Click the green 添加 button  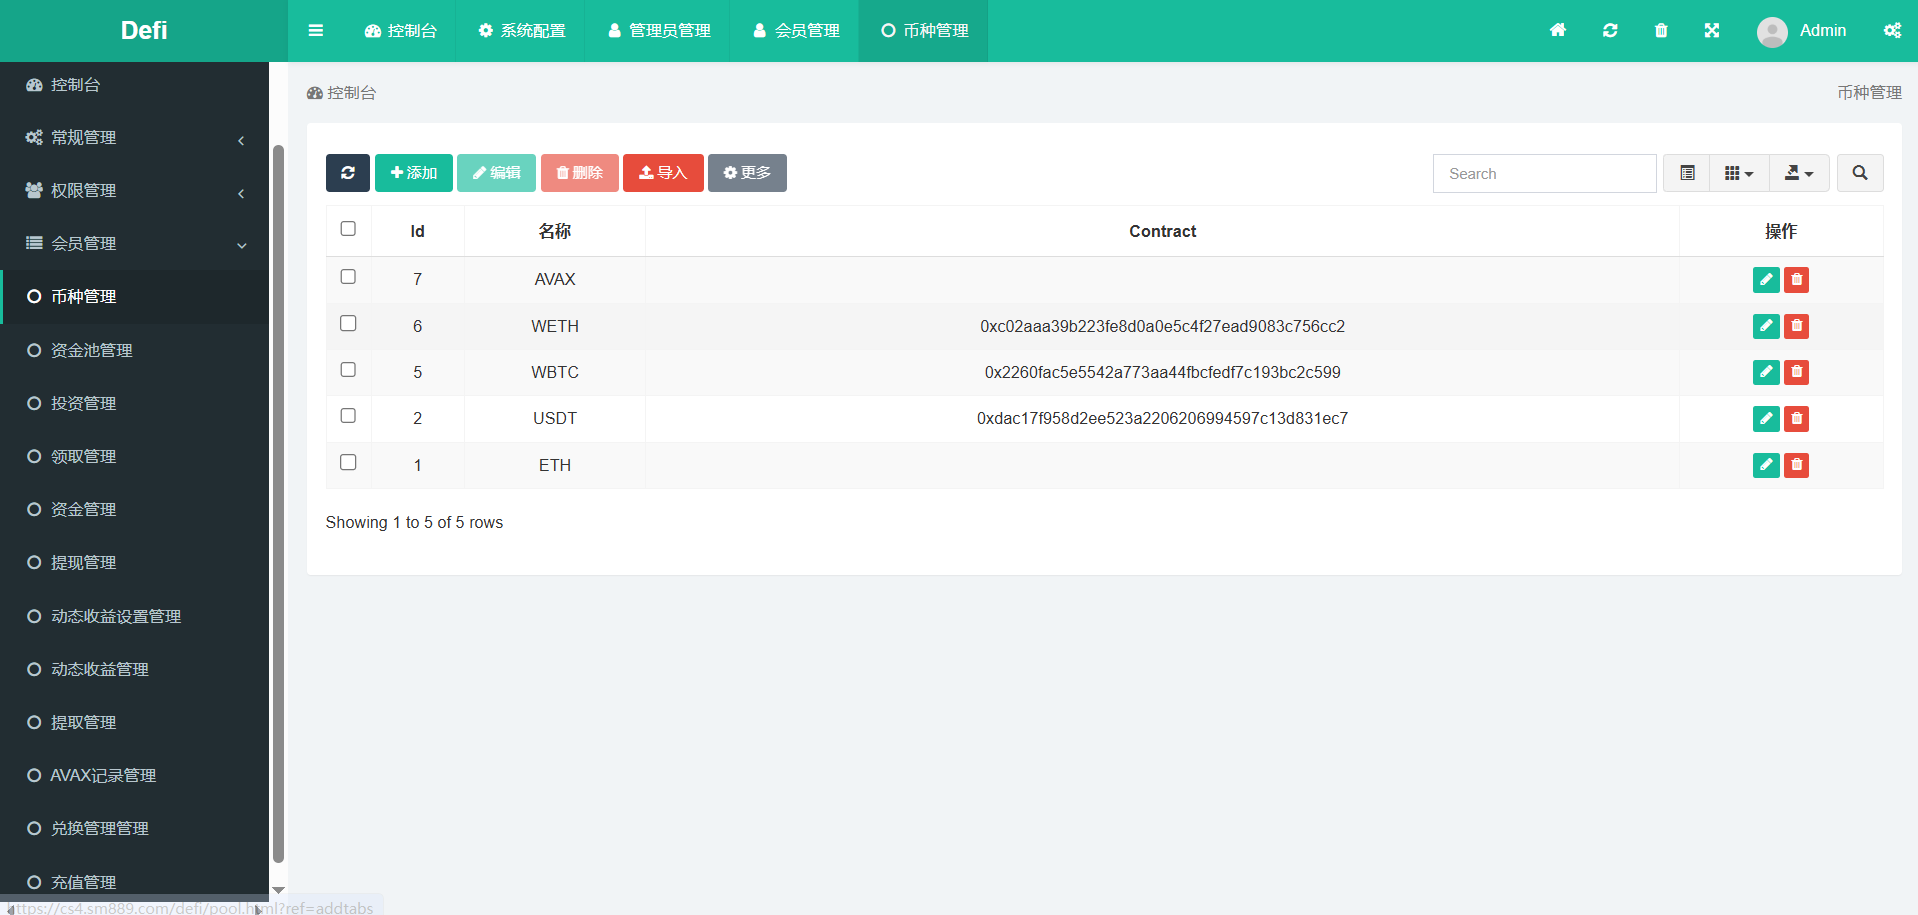413,173
